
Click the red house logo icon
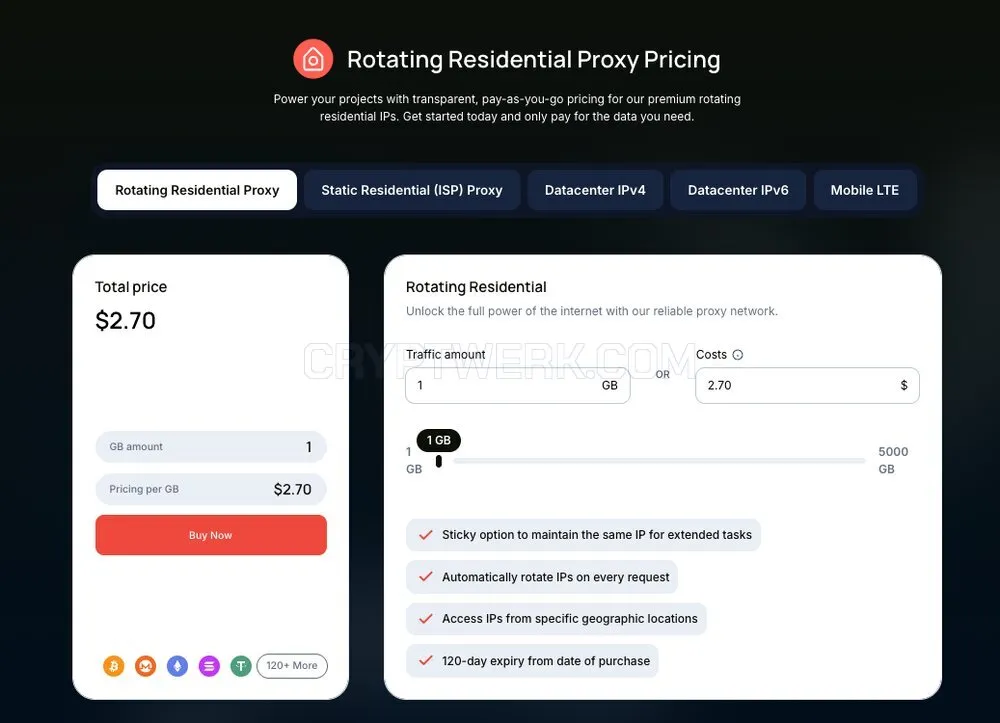coord(313,59)
